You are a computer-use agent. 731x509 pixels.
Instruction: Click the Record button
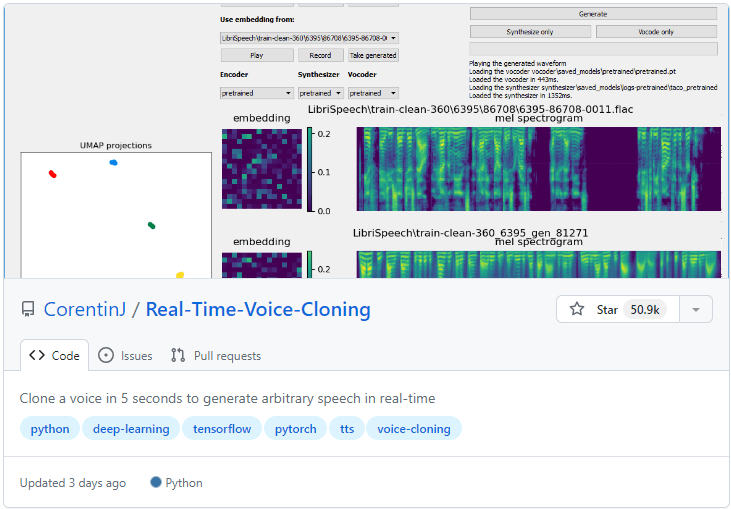[320, 55]
